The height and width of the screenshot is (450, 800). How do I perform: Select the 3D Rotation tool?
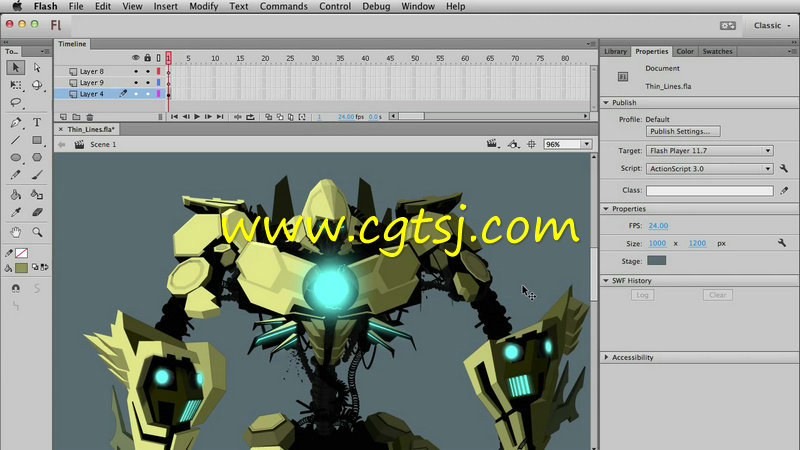click(x=37, y=85)
